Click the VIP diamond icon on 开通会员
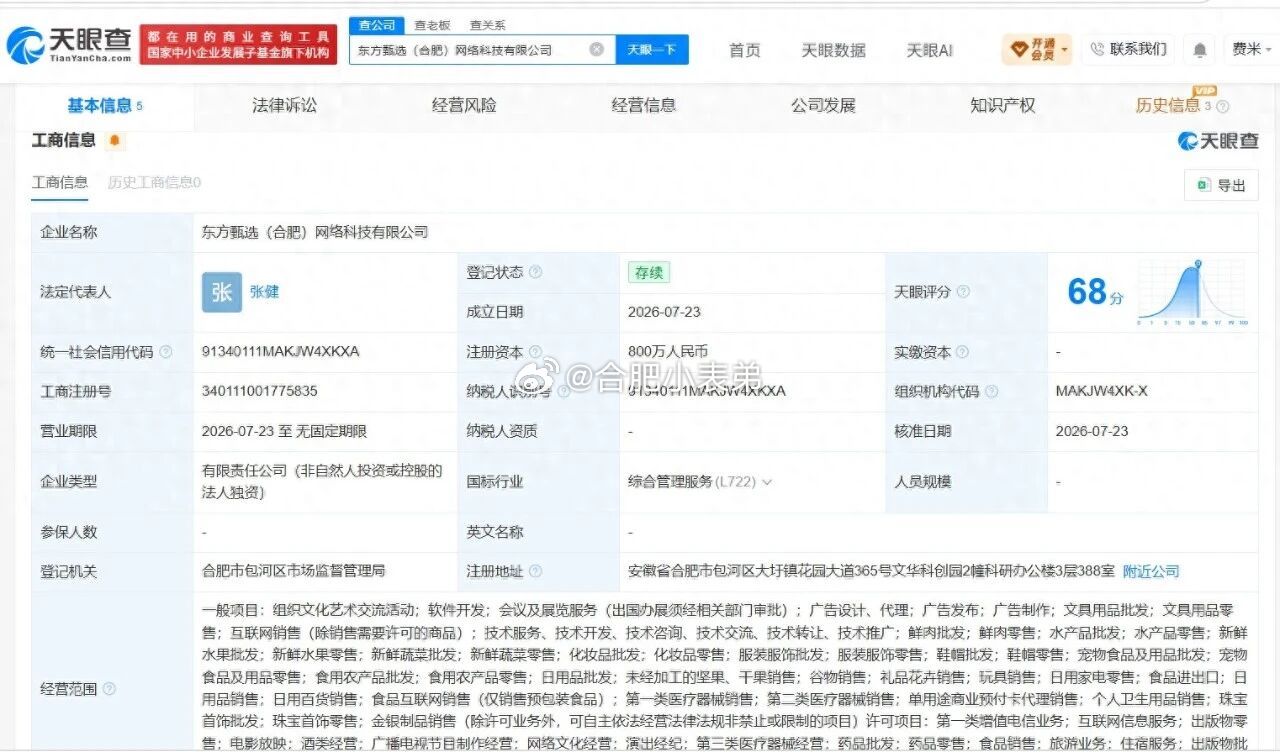Image resolution: width=1280 pixels, height=752 pixels. [x=1019, y=49]
